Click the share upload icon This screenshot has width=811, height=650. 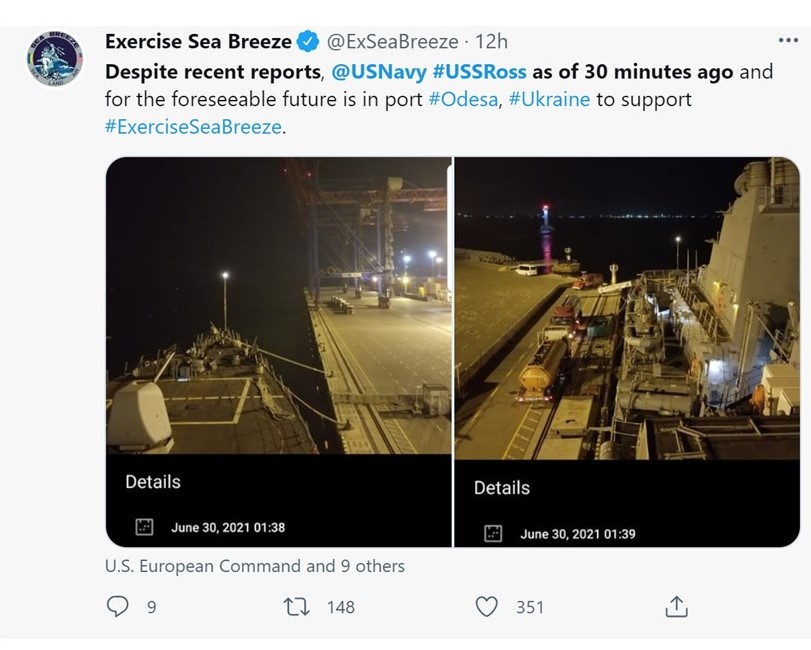(x=676, y=606)
